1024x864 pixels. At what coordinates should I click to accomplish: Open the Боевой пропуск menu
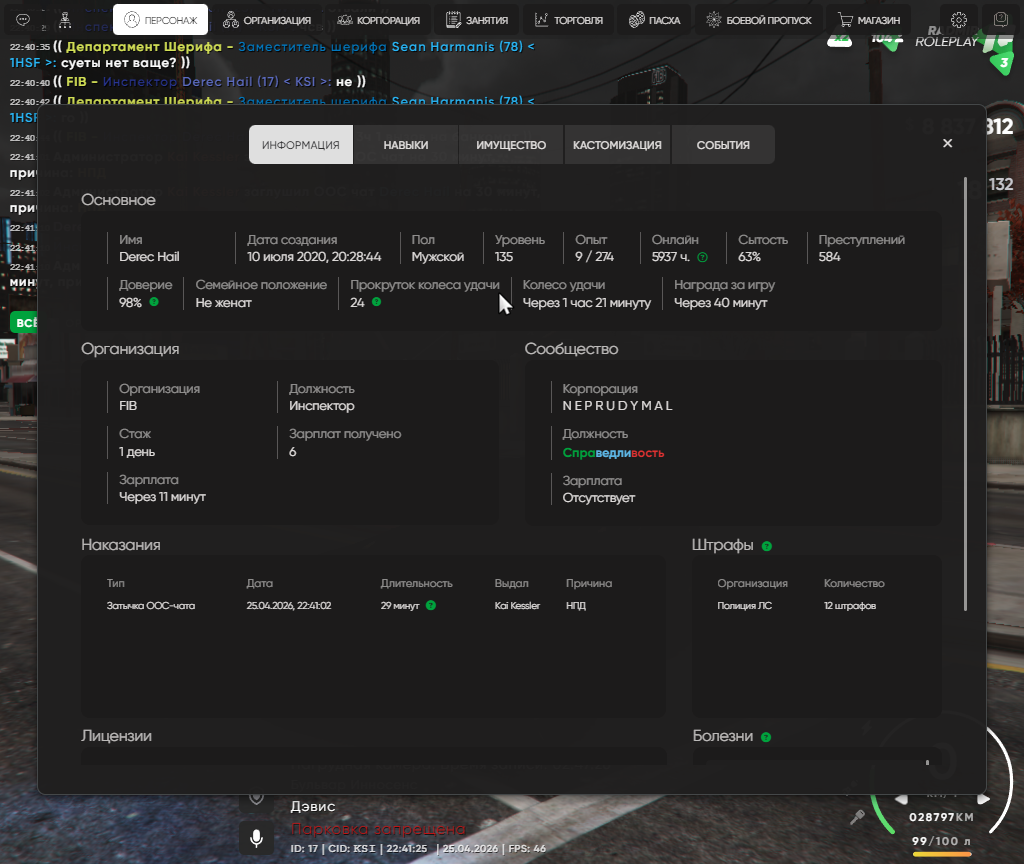759,20
